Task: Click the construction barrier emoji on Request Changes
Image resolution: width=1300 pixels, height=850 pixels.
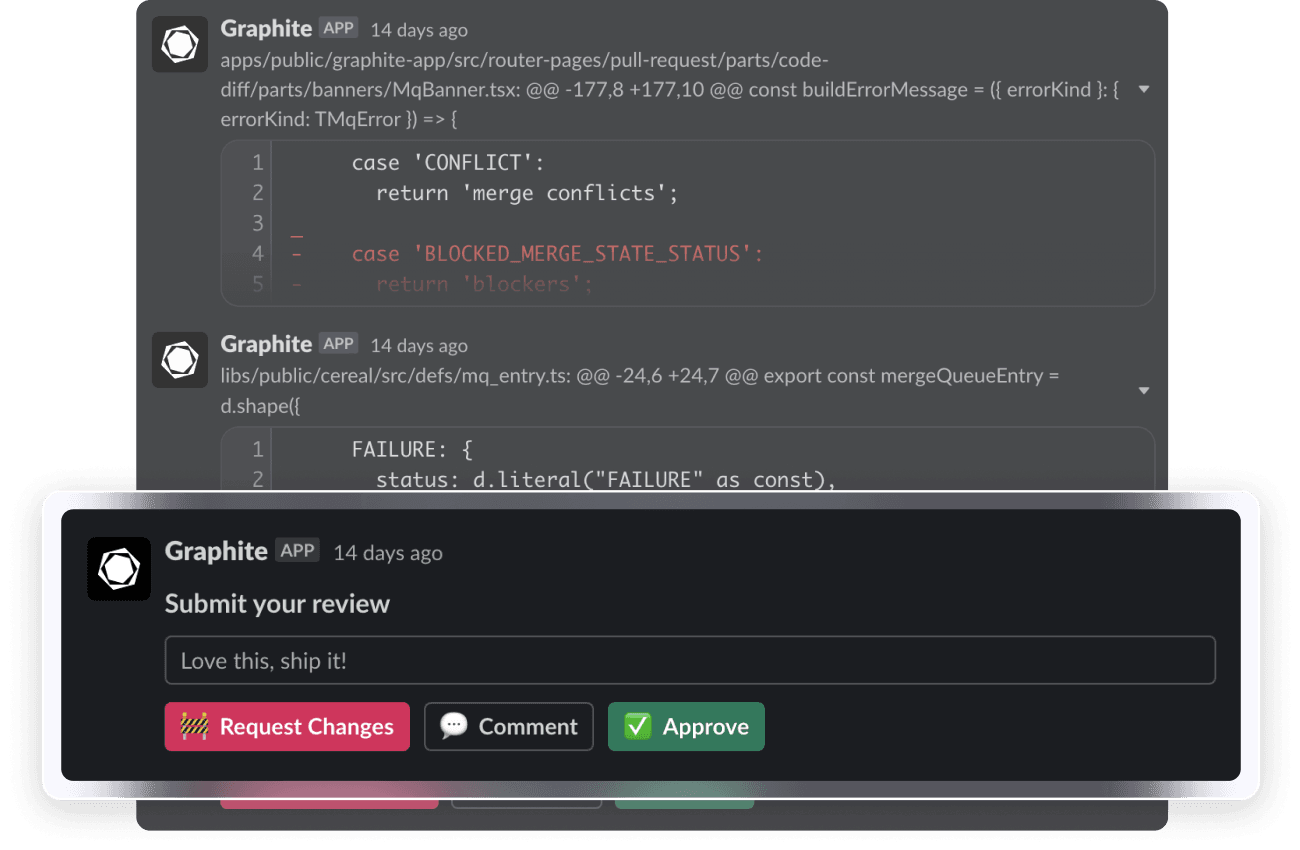Action: click(192, 726)
